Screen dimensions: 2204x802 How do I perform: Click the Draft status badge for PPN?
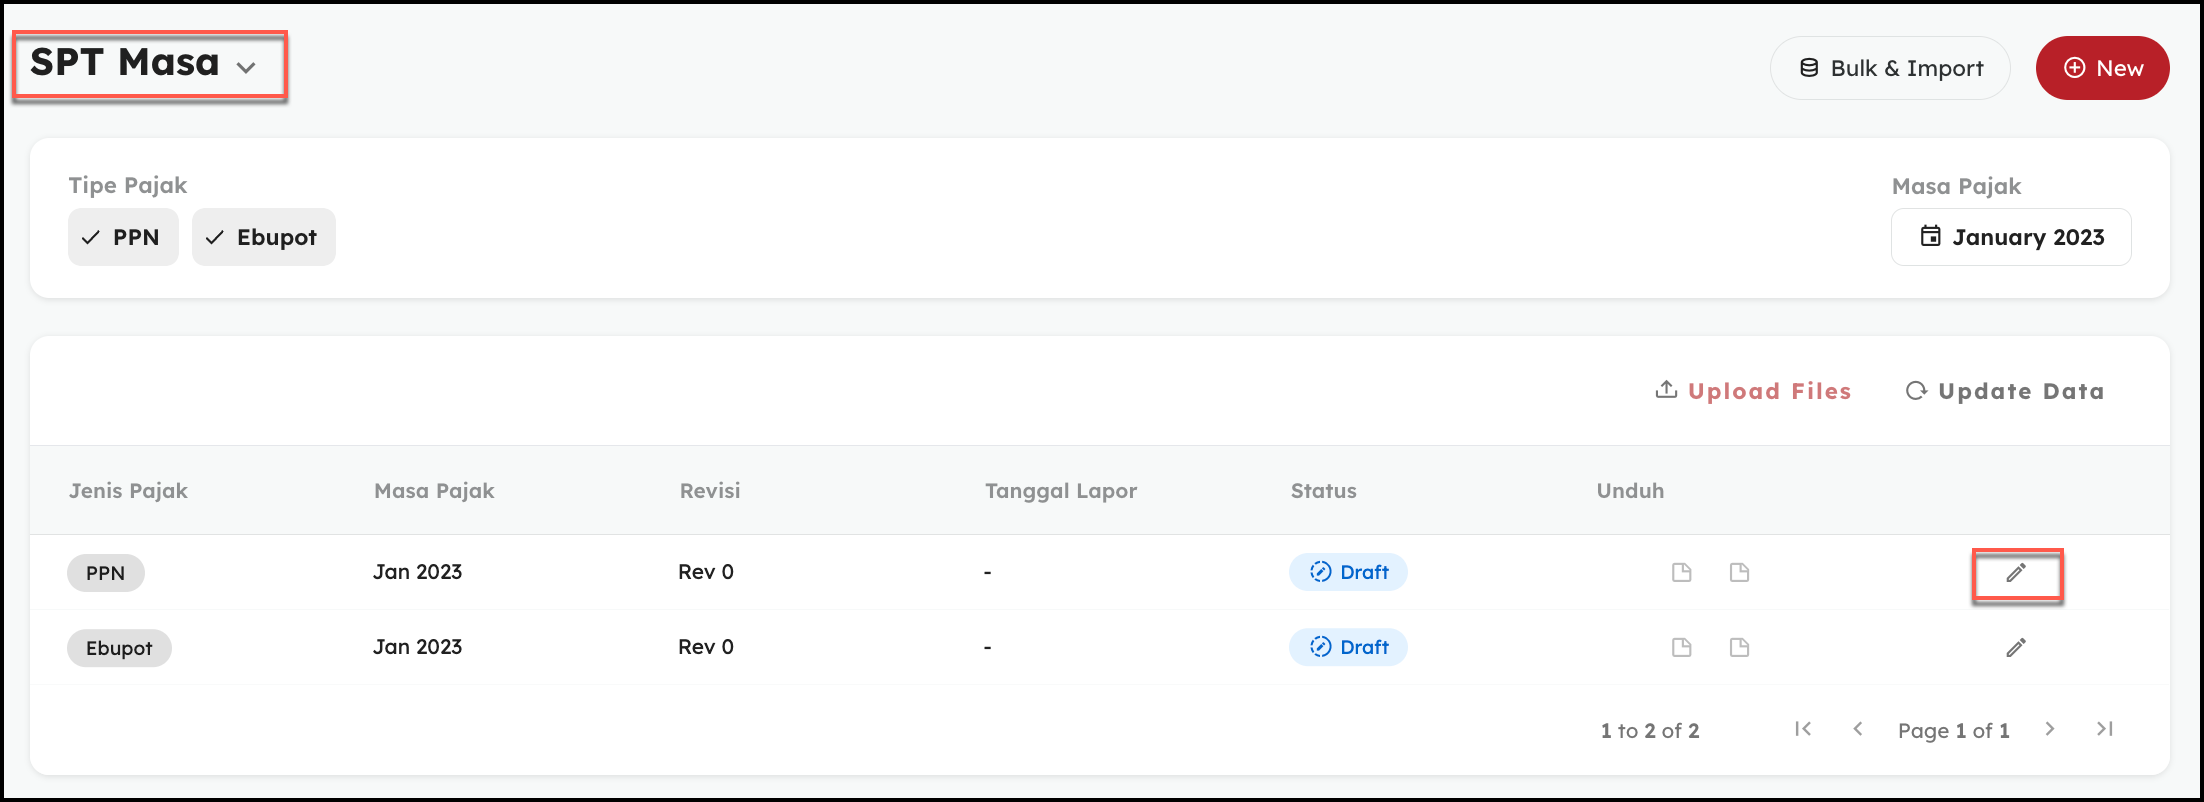click(1348, 572)
